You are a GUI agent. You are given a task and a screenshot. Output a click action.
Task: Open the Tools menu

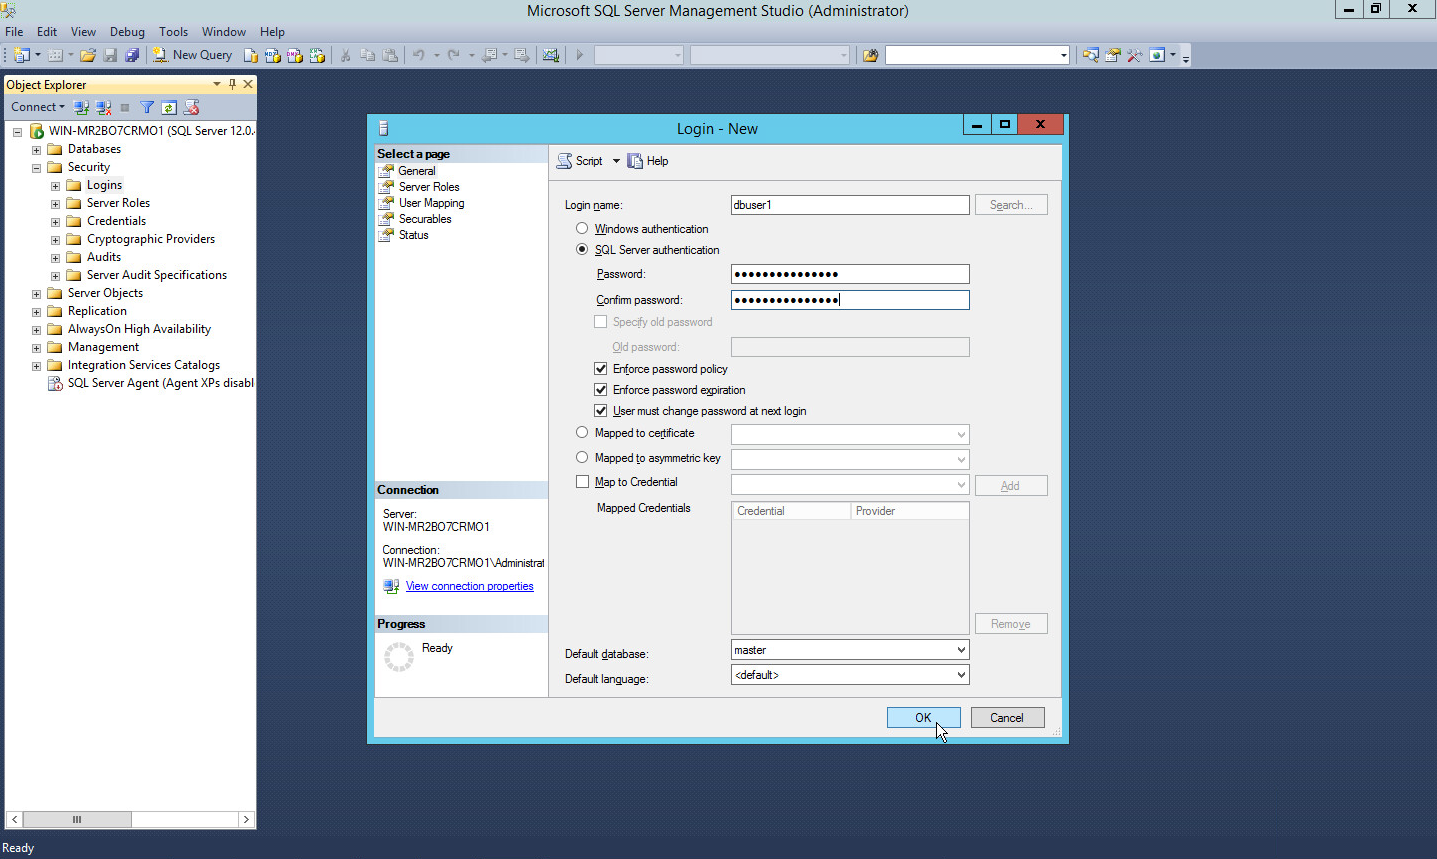coord(173,32)
